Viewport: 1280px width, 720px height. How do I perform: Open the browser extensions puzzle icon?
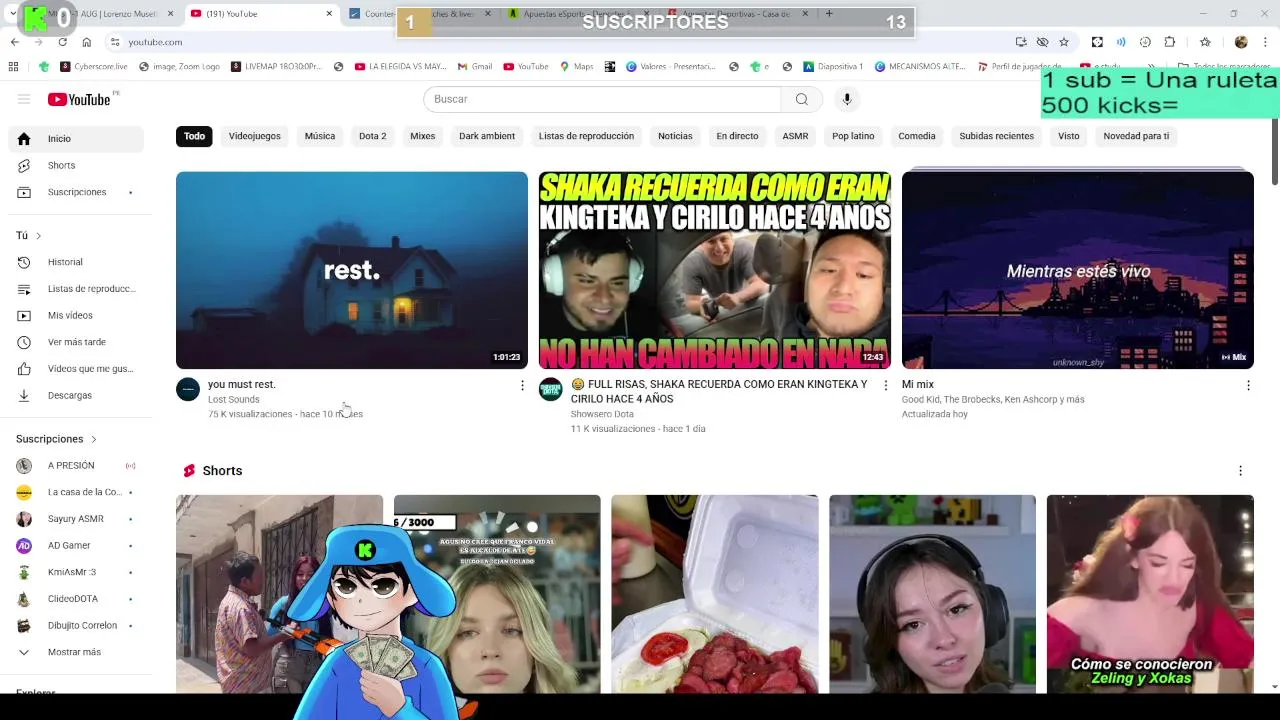(1170, 42)
